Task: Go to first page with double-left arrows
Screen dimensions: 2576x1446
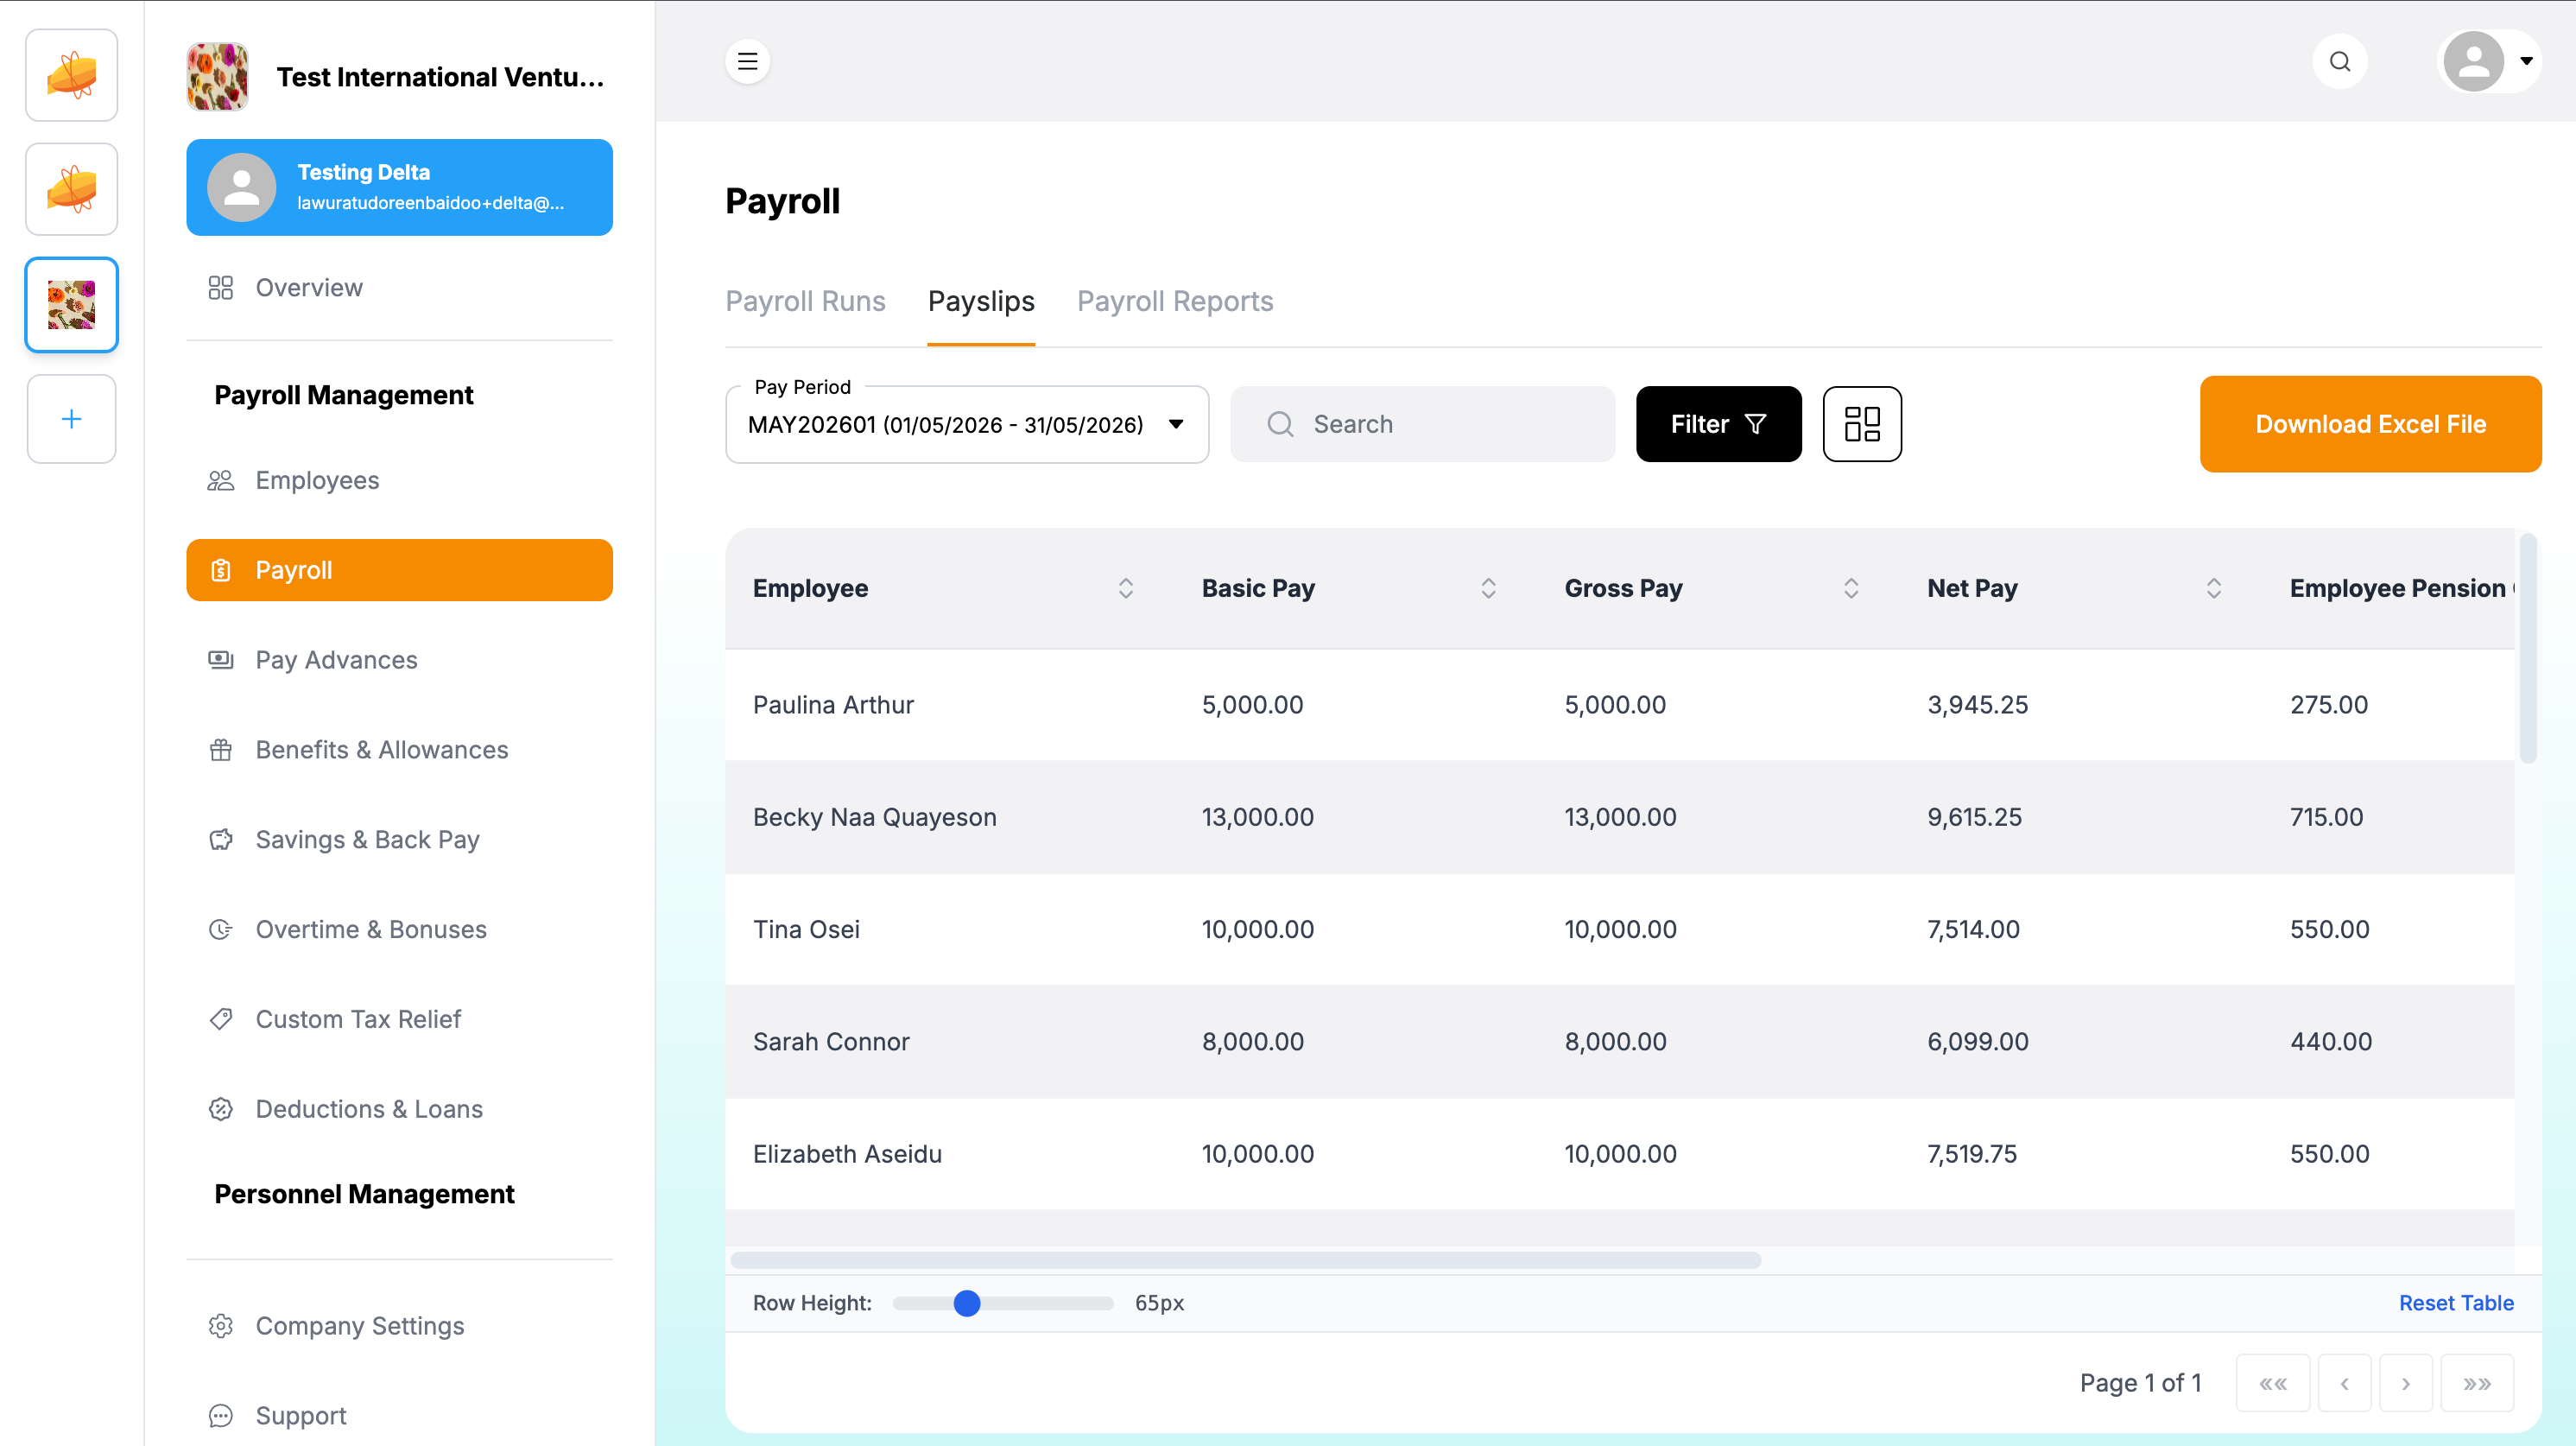Action: point(2273,1383)
